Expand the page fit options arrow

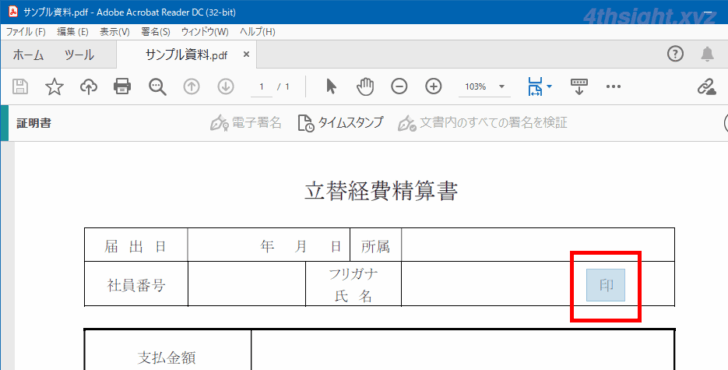click(549, 86)
